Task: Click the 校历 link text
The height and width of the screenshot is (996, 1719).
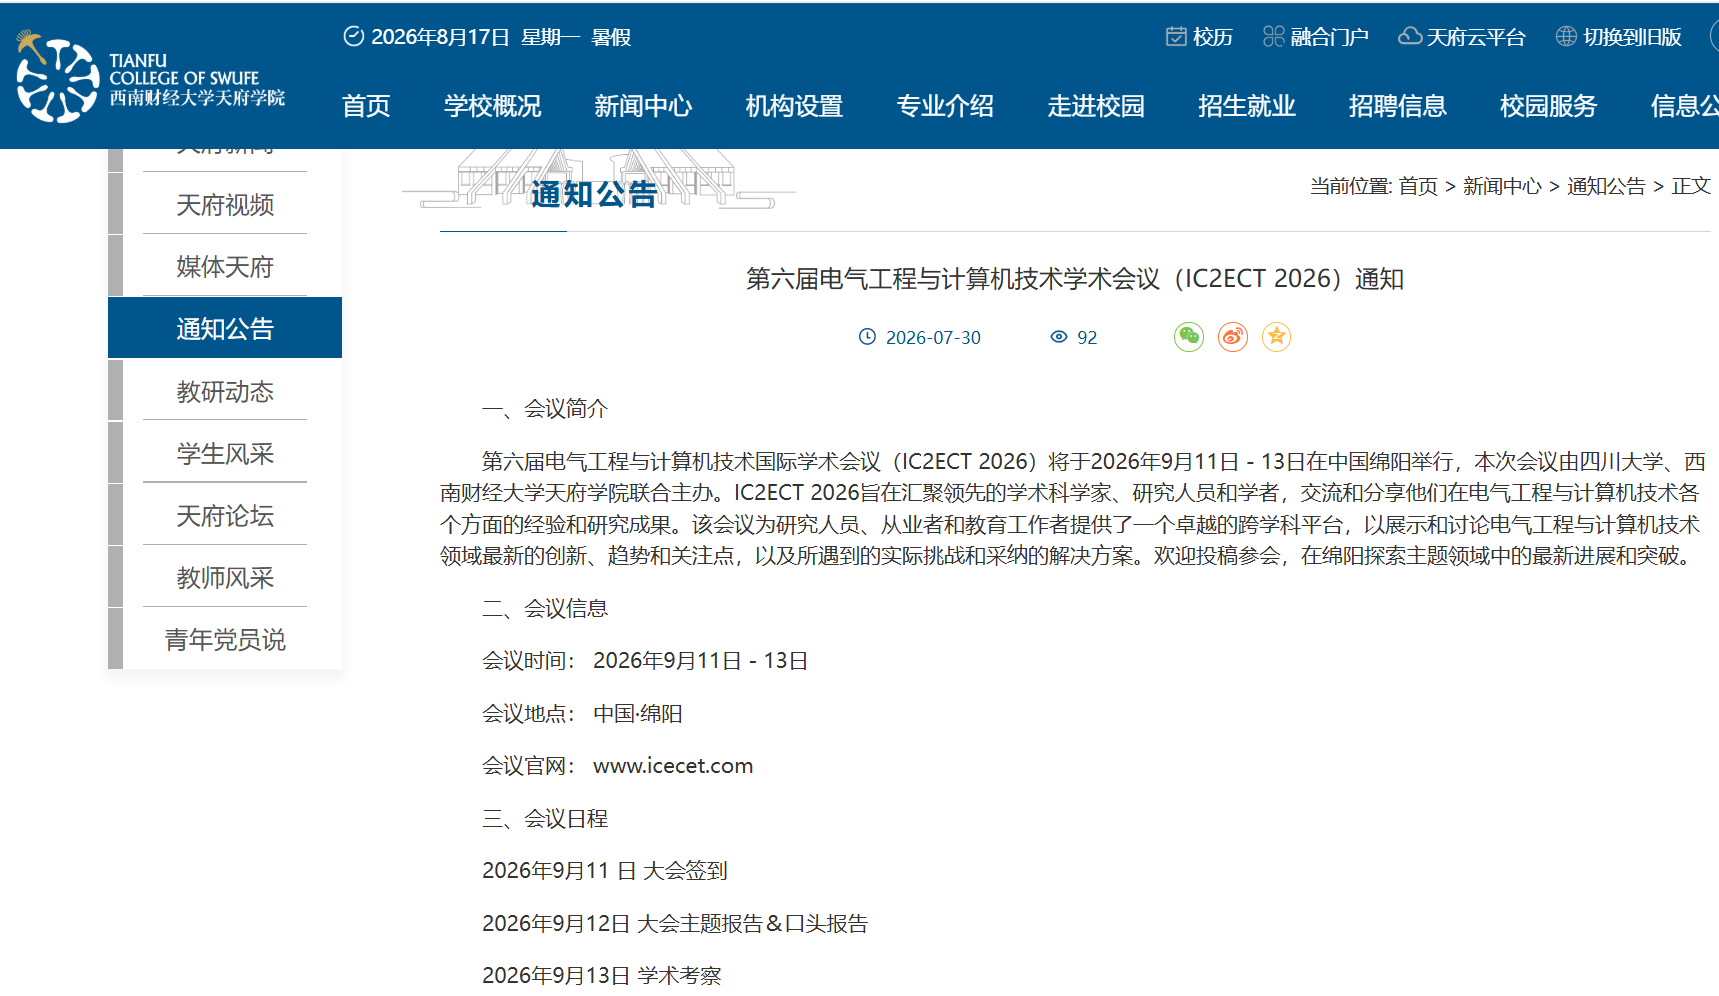Action: pyautogui.click(x=1213, y=37)
